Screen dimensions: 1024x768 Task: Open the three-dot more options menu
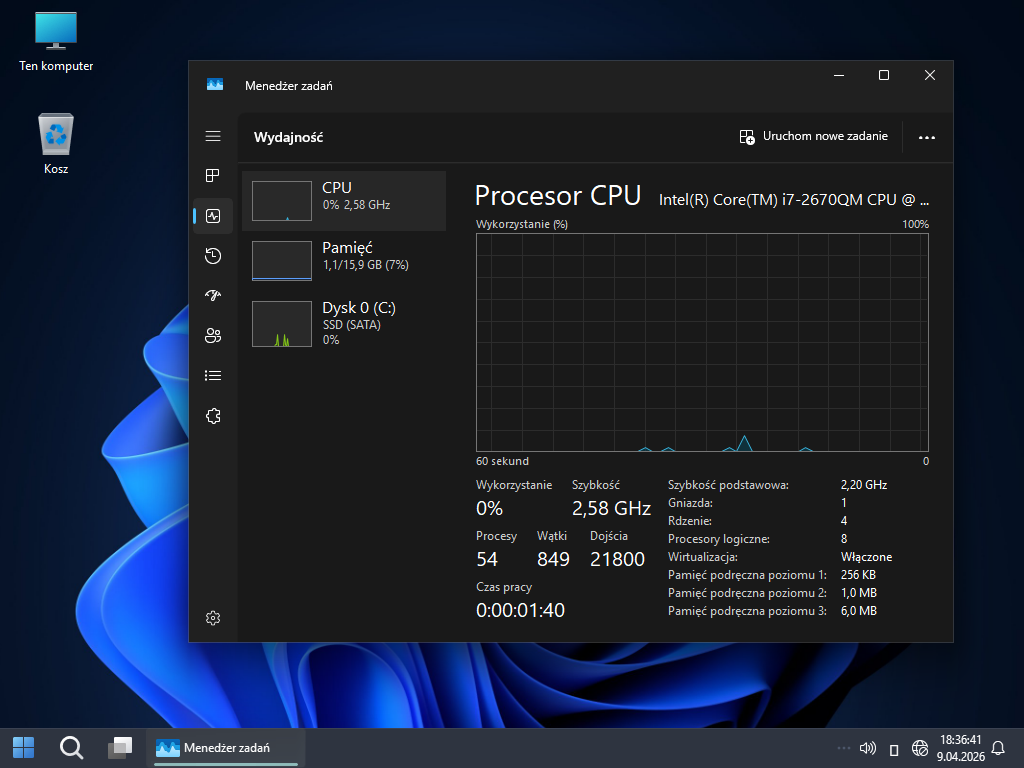[926, 137]
